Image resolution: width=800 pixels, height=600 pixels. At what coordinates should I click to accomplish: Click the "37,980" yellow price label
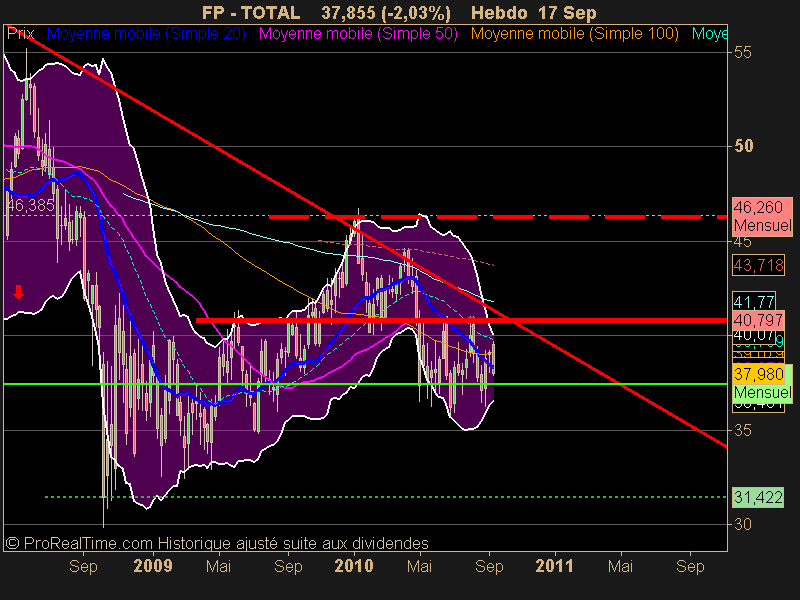[758, 374]
